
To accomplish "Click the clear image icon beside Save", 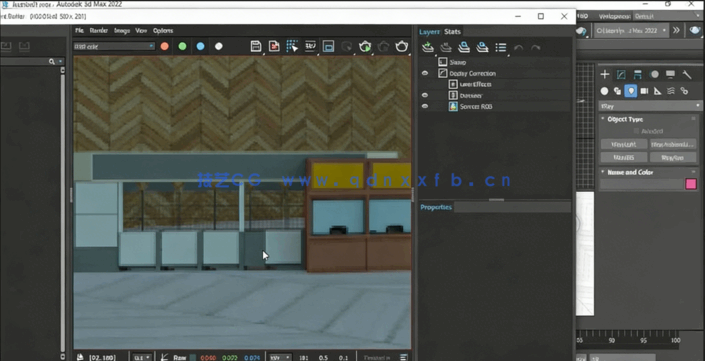I will pyautogui.click(x=274, y=46).
